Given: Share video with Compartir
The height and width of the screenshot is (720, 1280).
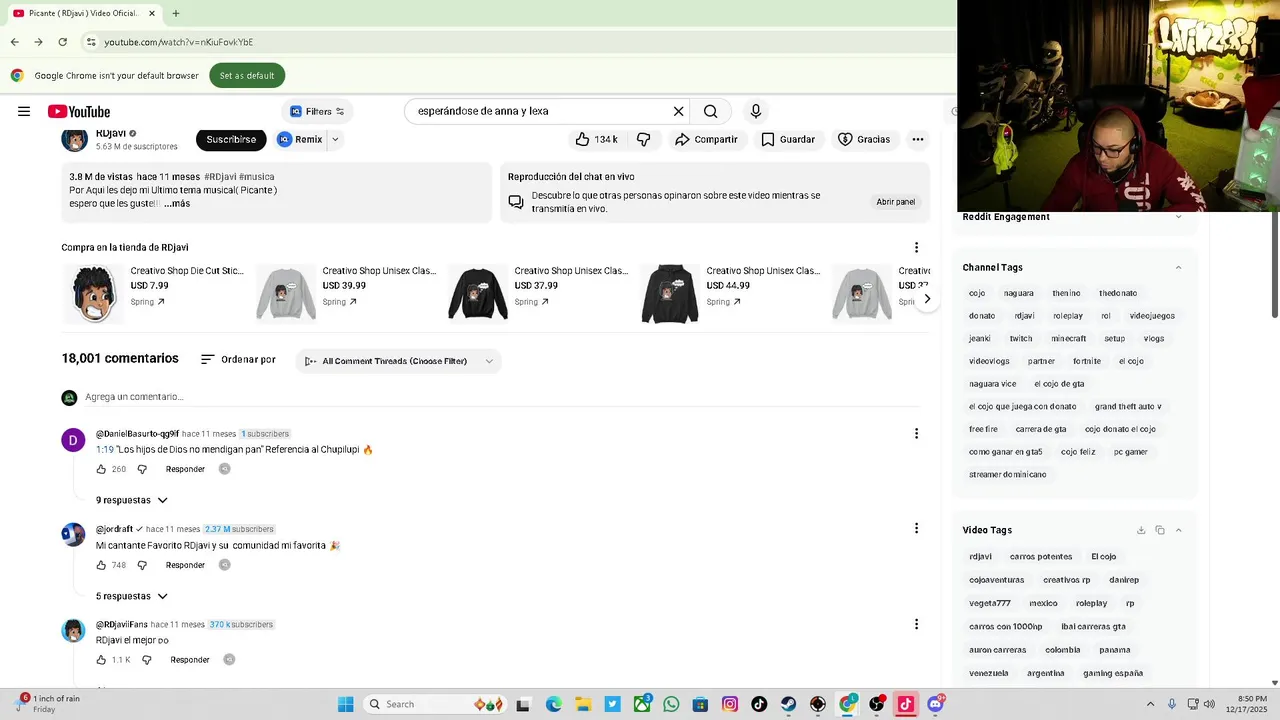Looking at the screenshot, I should pos(706,139).
